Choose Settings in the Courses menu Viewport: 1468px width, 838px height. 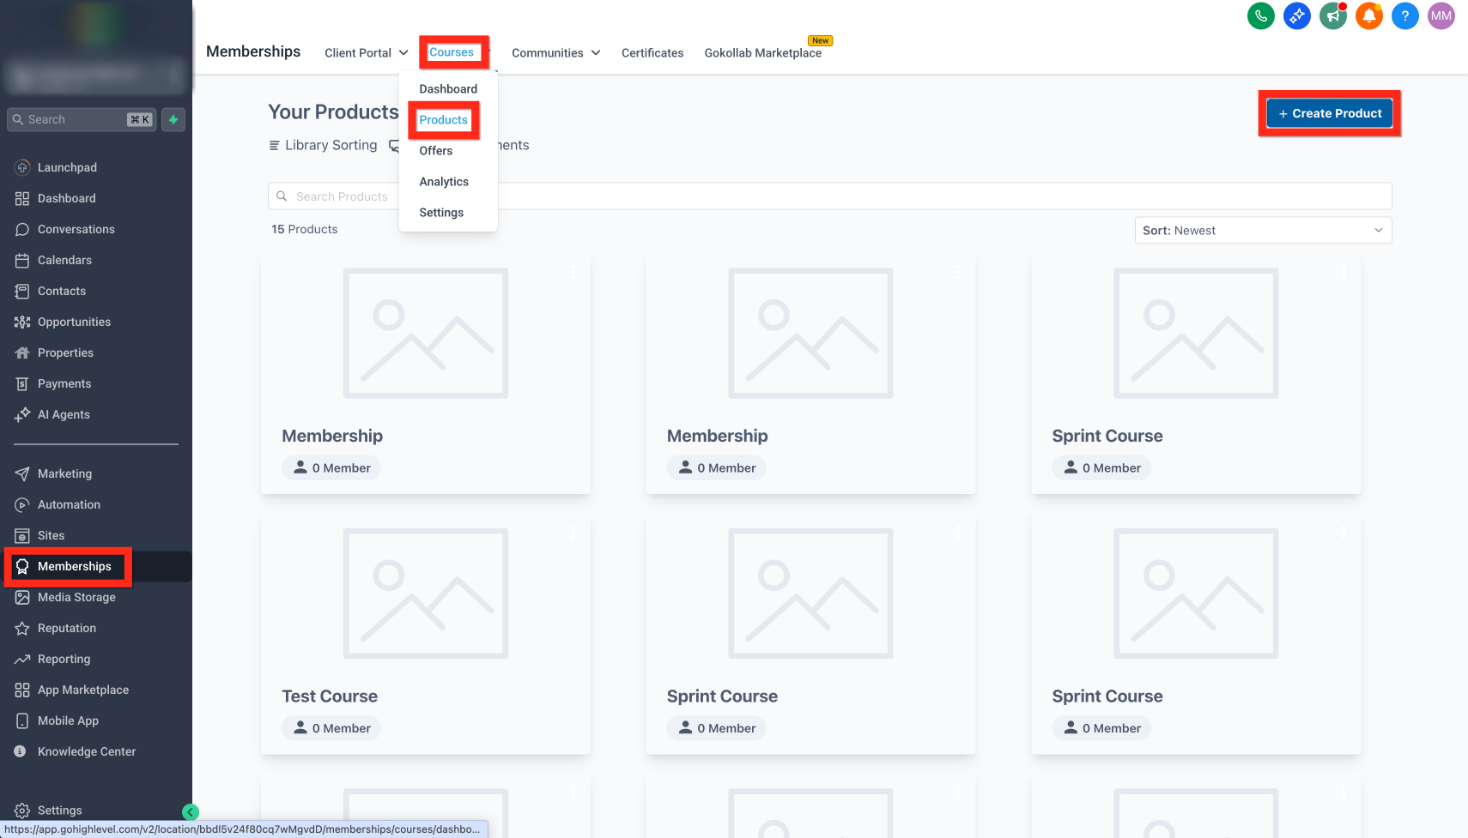tap(441, 213)
